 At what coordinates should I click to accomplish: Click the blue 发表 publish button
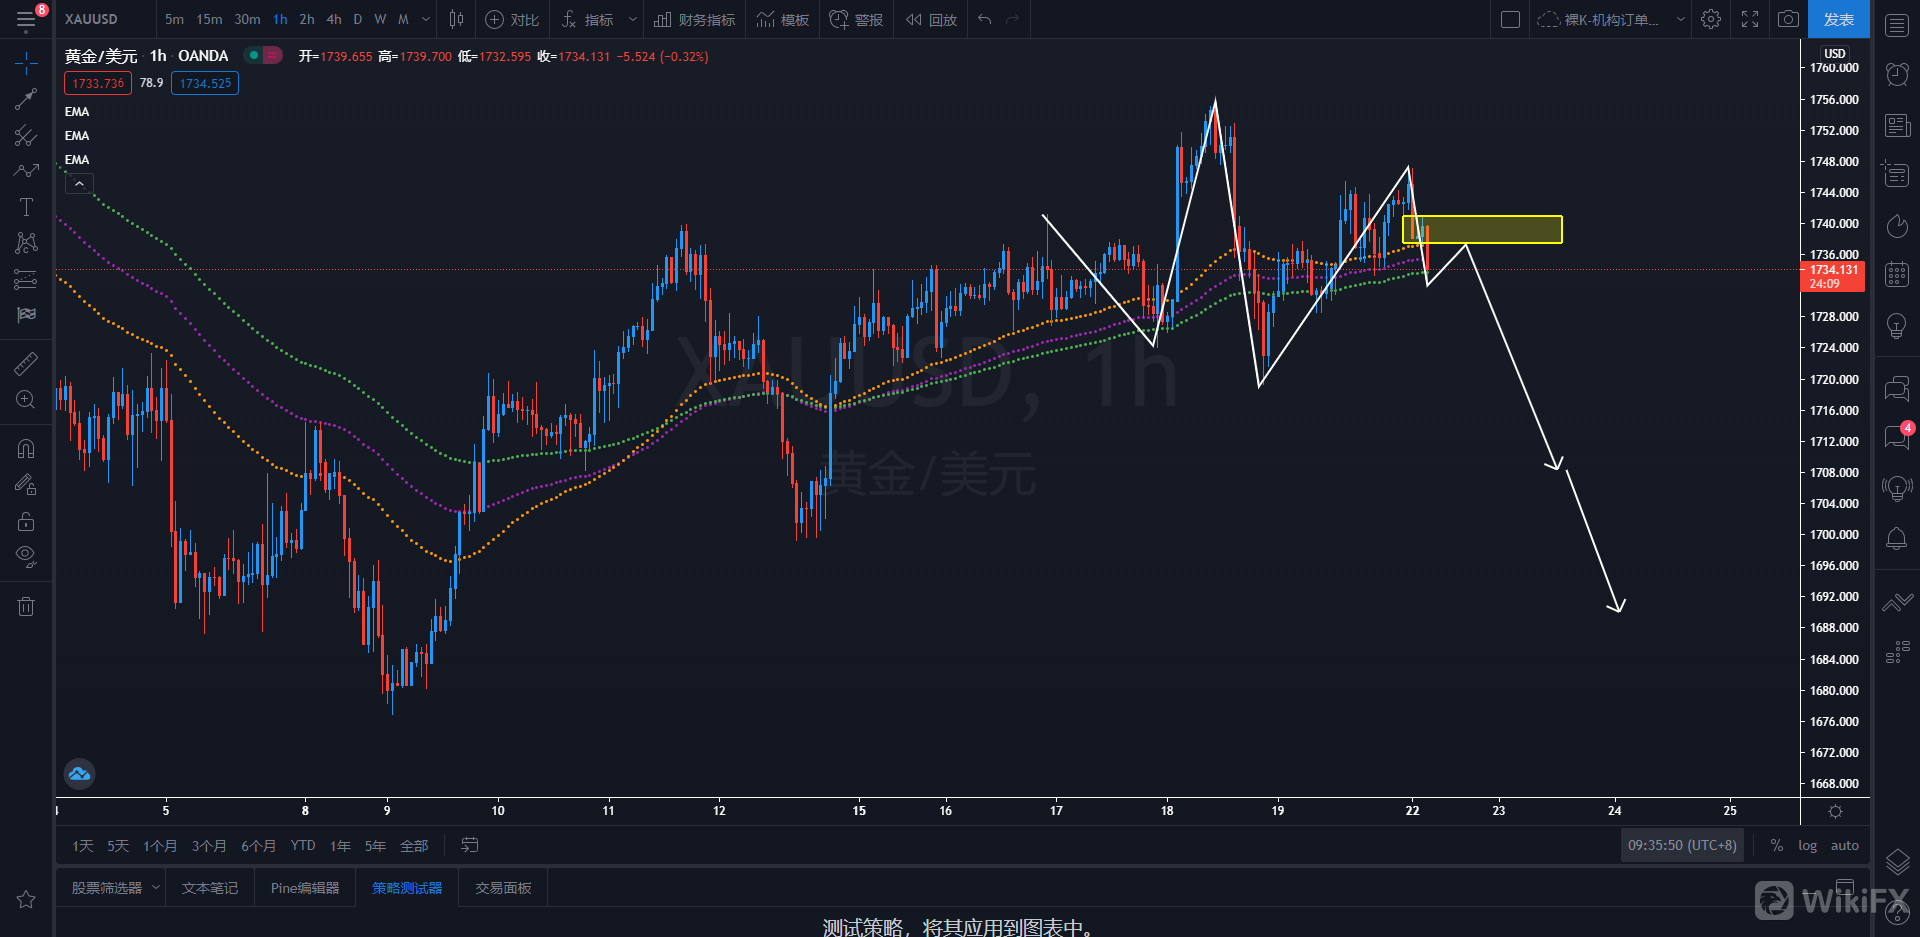(1838, 19)
